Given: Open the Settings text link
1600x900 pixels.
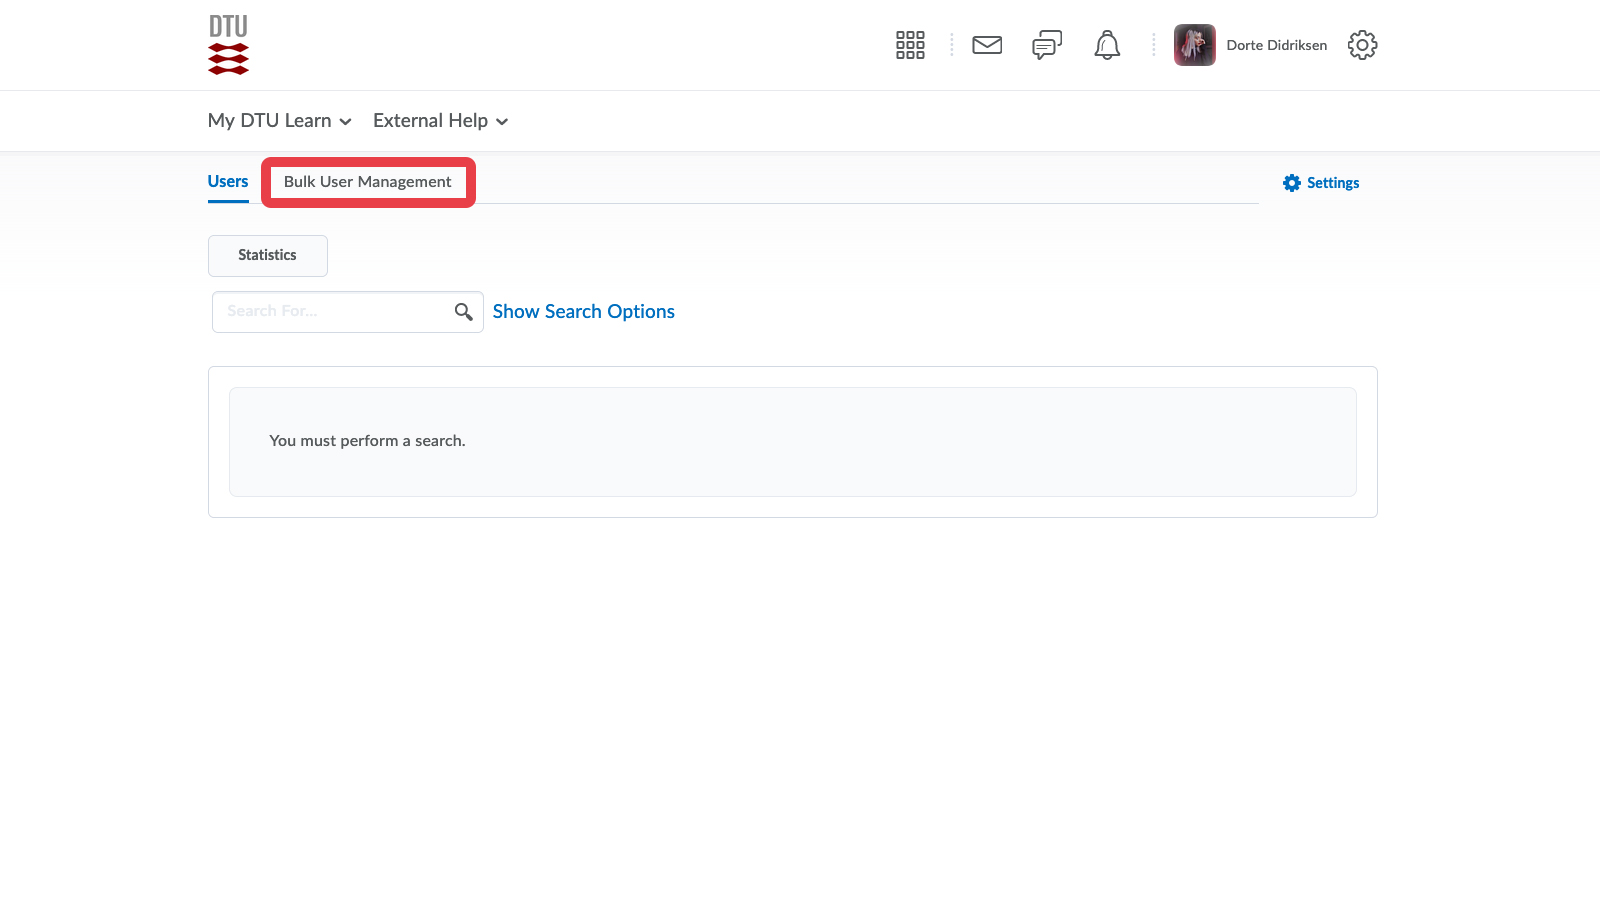Looking at the screenshot, I should (x=1333, y=183).
